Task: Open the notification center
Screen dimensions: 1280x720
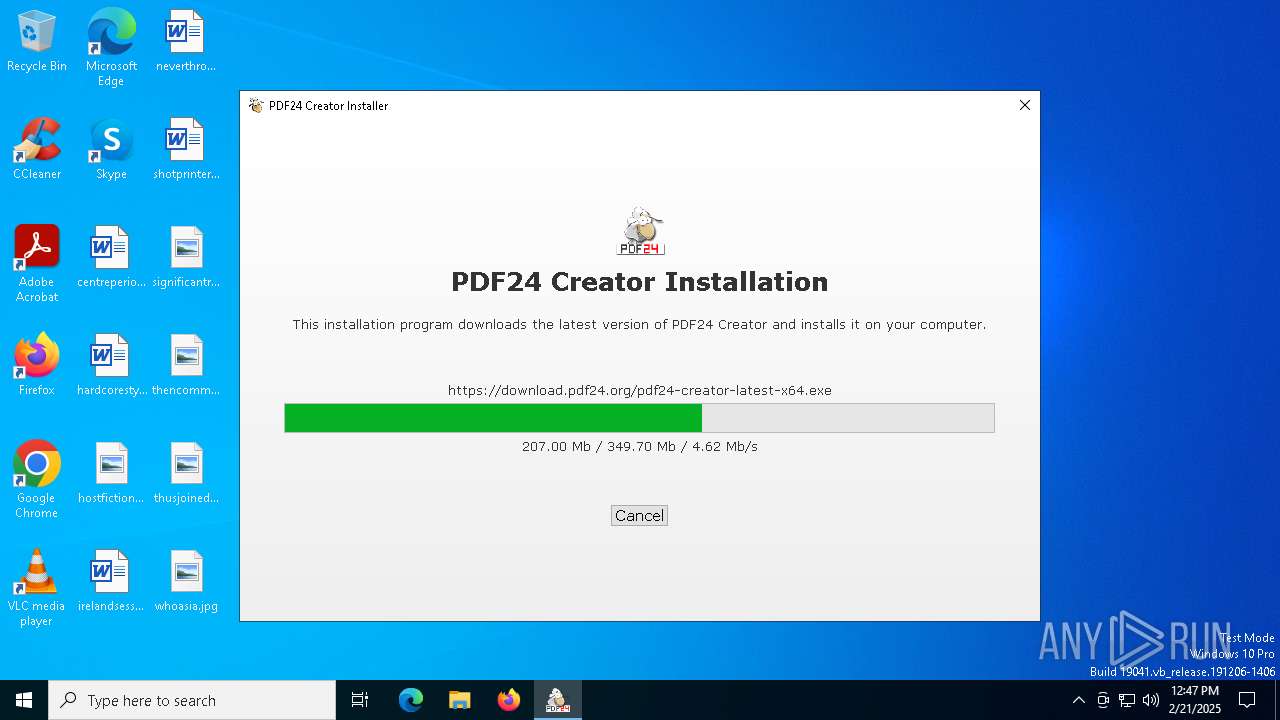Action: (1247, 700)
